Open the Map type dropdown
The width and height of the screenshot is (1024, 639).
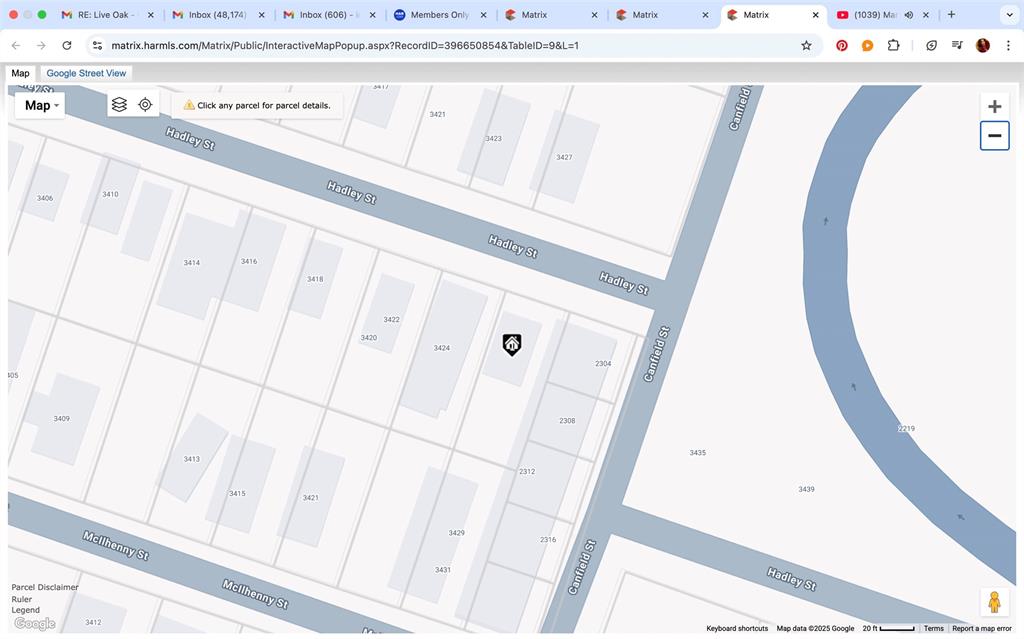40,105
